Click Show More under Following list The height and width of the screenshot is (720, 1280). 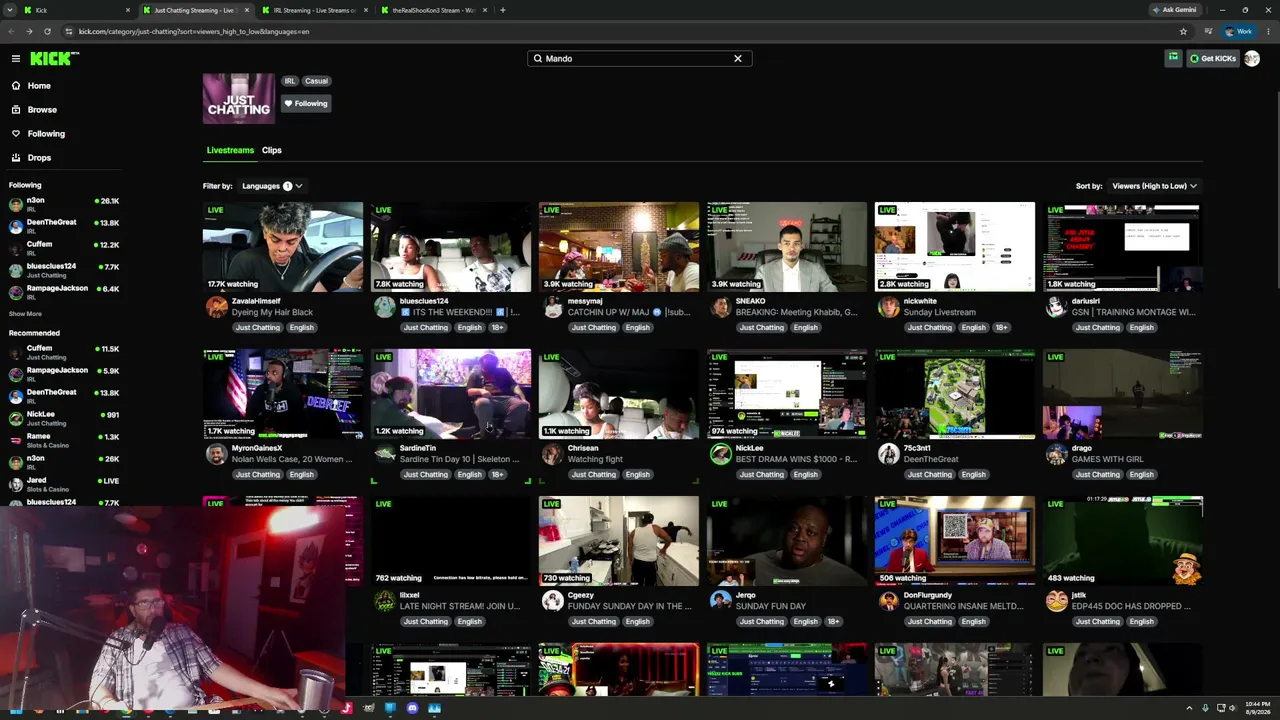coord(25,314)
